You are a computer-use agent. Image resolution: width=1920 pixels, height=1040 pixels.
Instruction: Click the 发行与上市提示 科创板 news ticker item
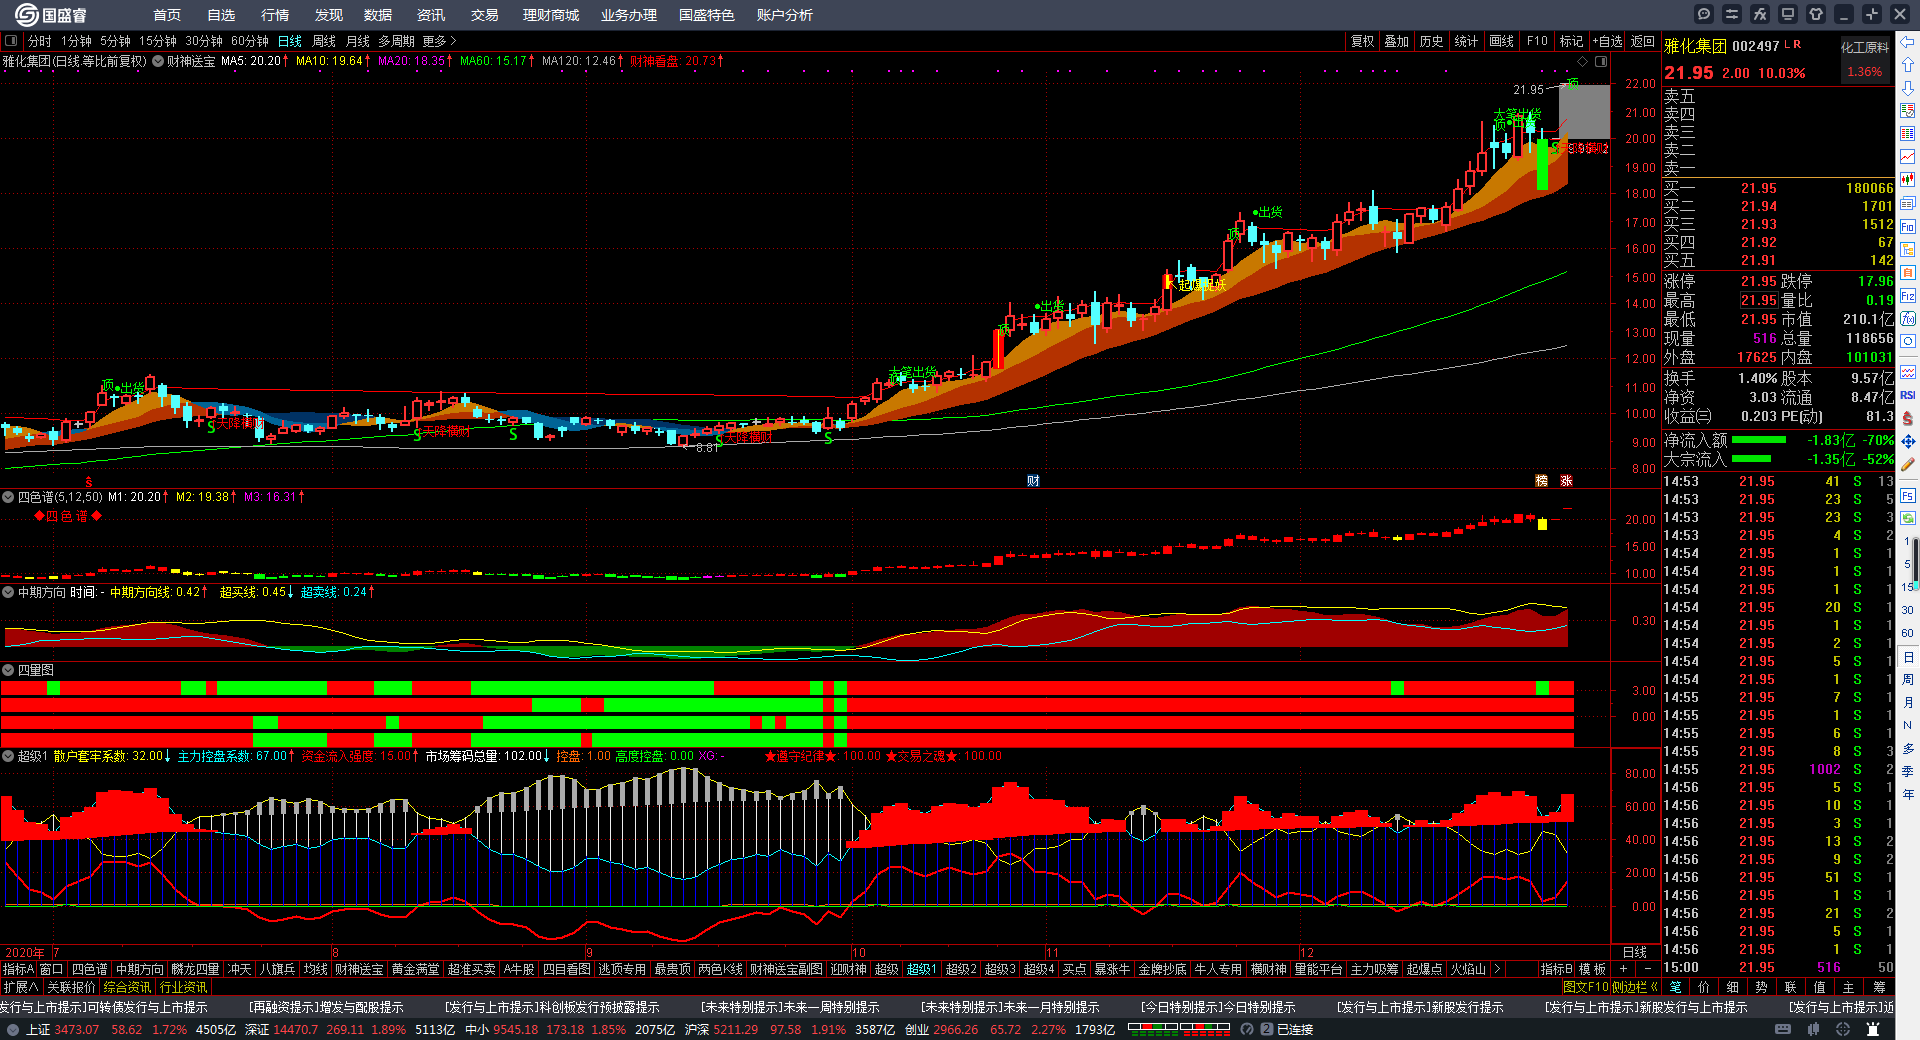coord(552,1007)
